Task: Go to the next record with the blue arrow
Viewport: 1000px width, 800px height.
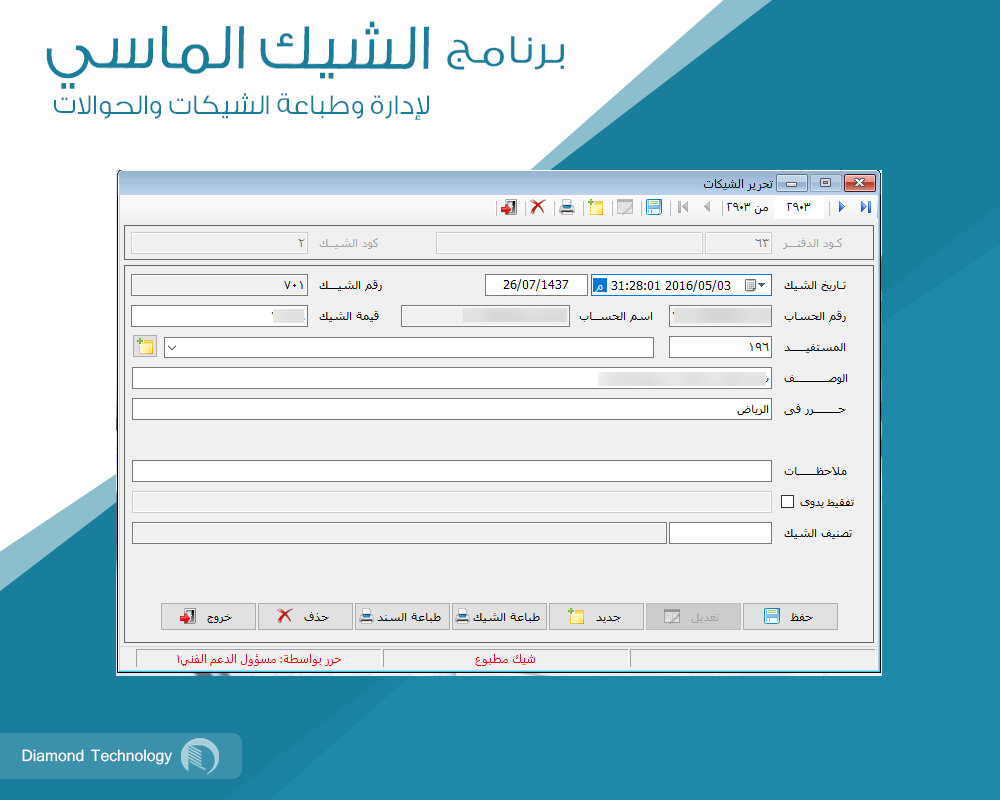Action: pyautogui.click(x=841, y=207)
